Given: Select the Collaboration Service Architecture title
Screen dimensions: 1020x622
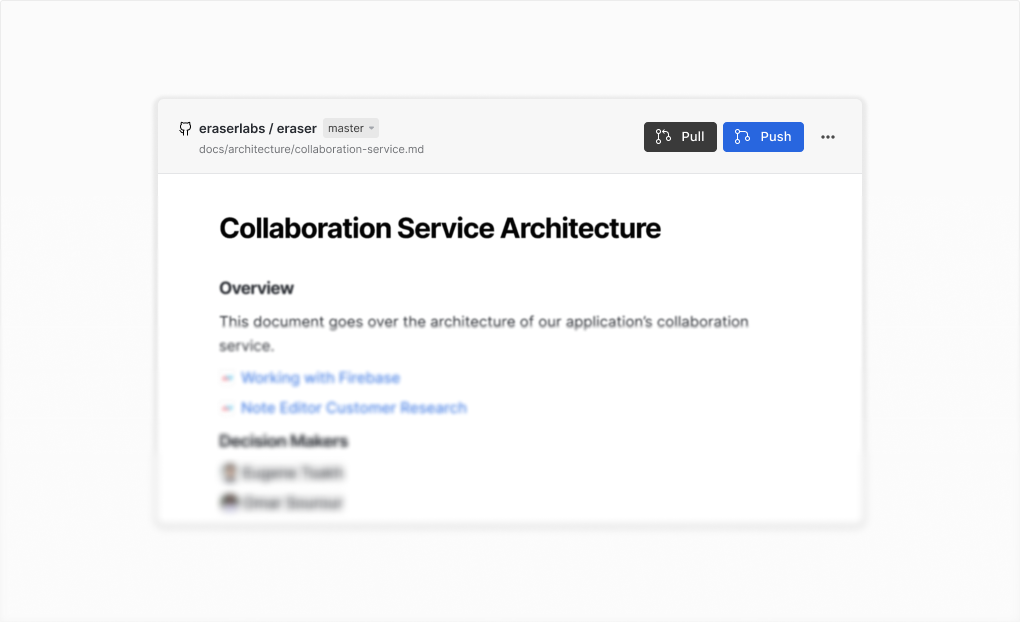Looking at the screenshot, I should pos(439,228).
